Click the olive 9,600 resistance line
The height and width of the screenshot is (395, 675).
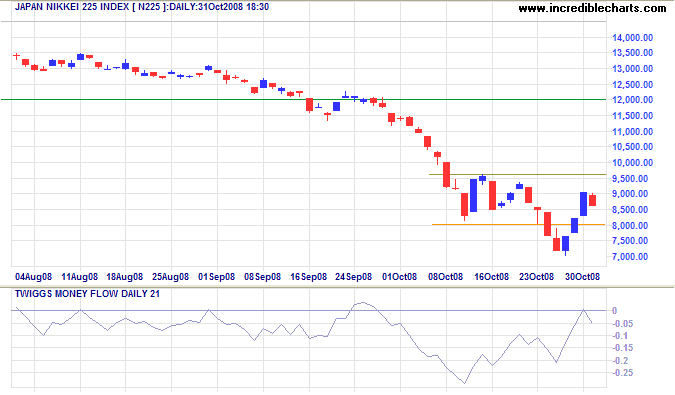point(517,174)
